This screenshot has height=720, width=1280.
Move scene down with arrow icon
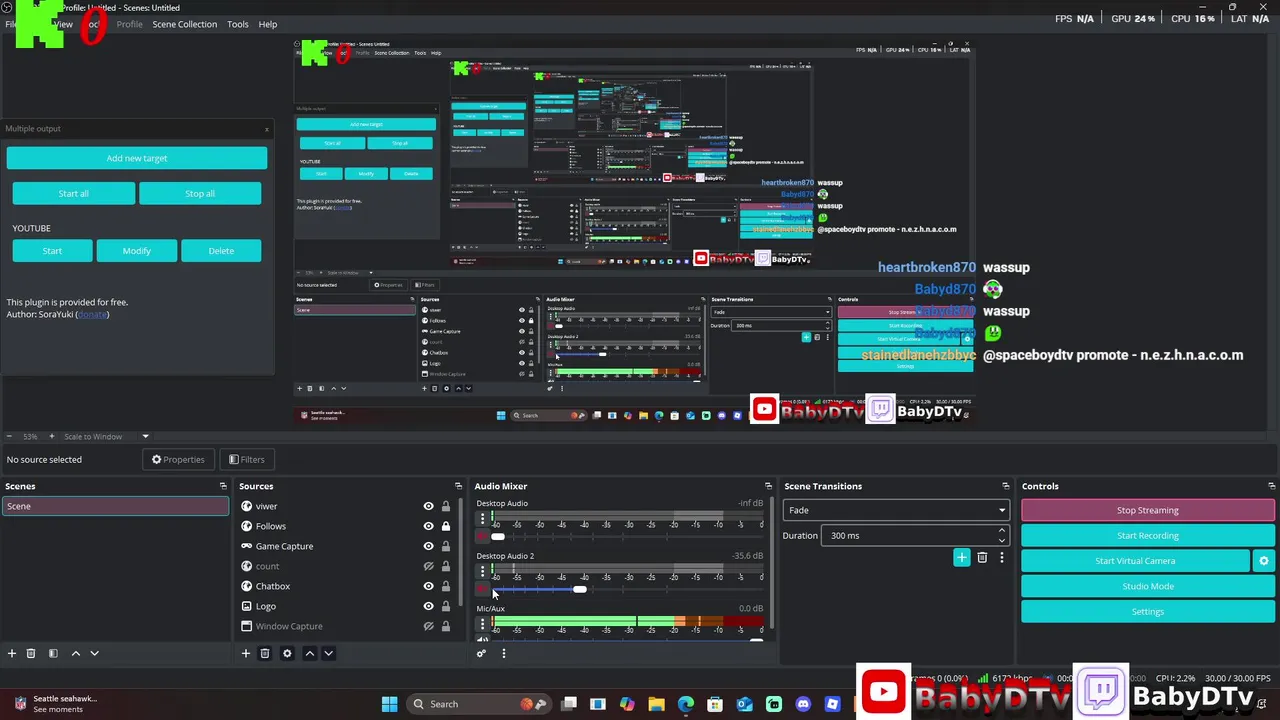94,653
